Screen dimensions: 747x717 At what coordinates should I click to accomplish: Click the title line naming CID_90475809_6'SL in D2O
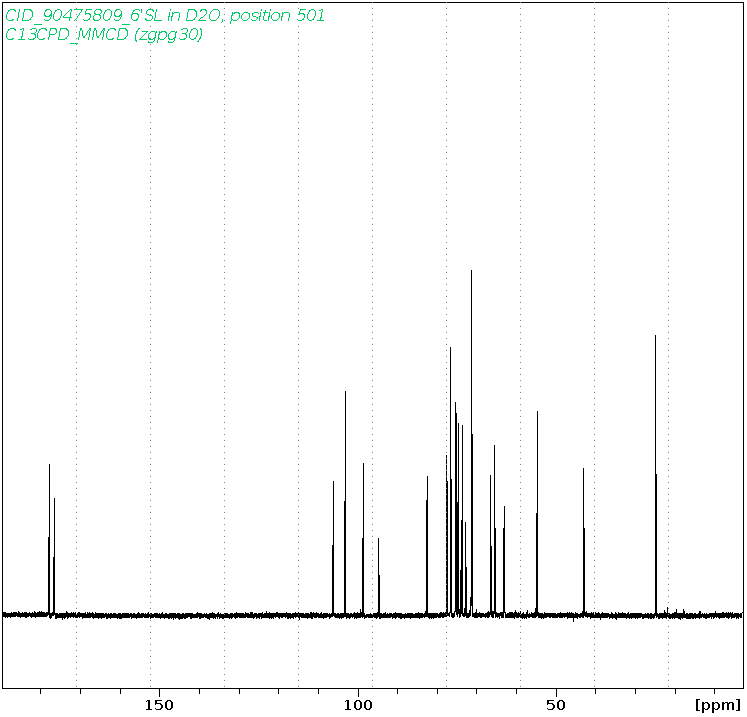165,16
